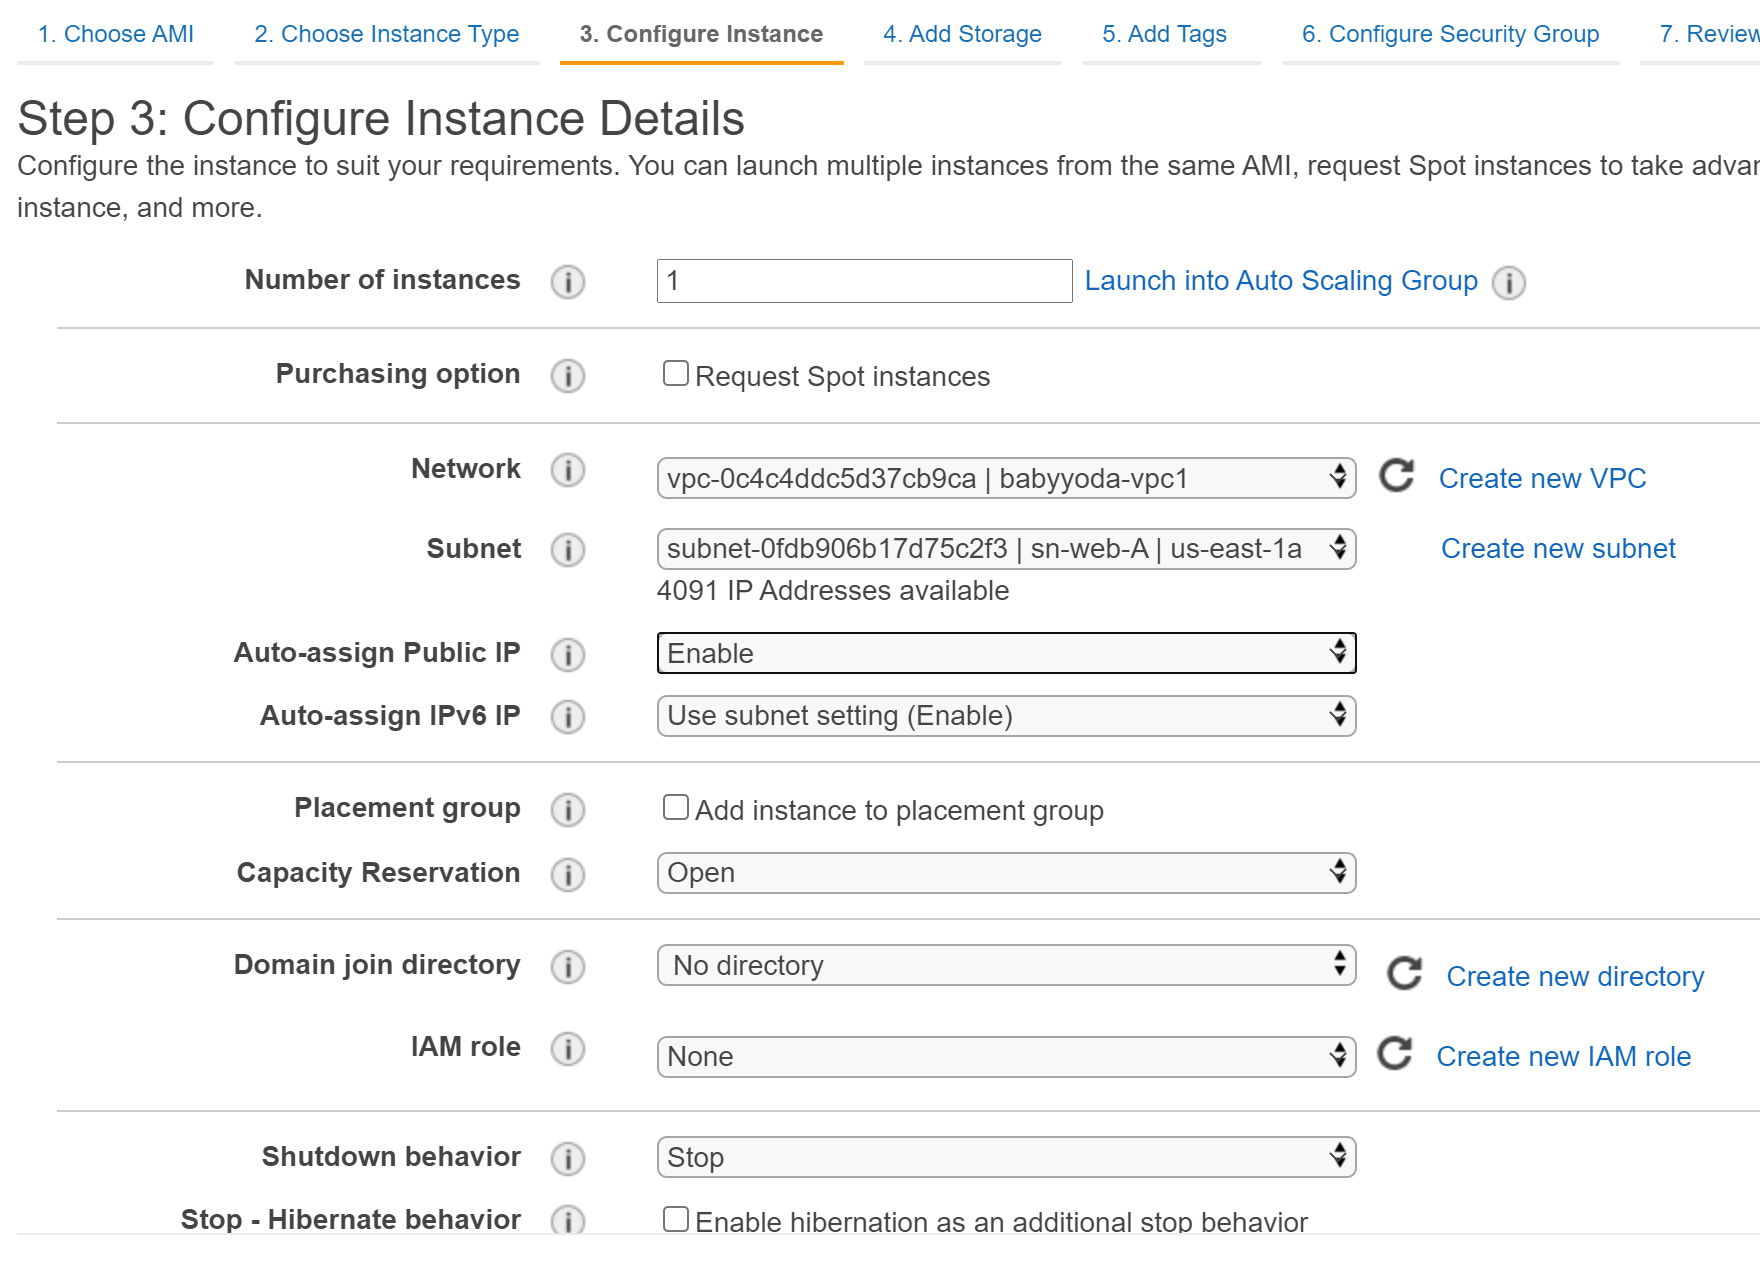The image size is (1760, 1282).
Task: Click Create new directory link
Action: pos(1575,976)
